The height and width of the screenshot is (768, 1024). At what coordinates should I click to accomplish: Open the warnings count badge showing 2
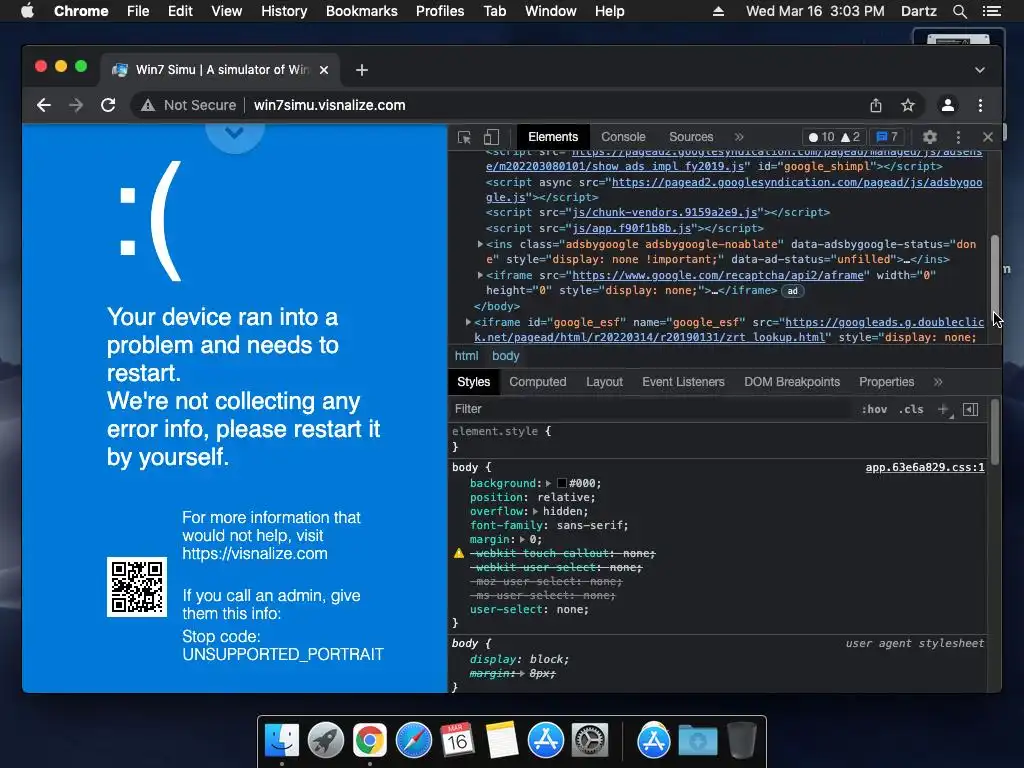tap(850, 137)
